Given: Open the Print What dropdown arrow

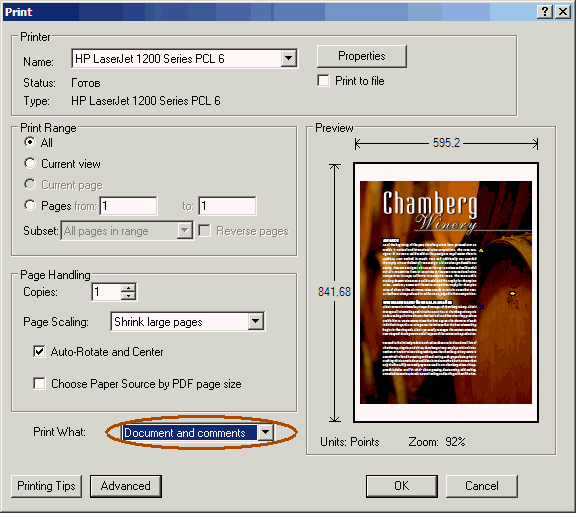Looking at the screenshot, I should point(265,432).
